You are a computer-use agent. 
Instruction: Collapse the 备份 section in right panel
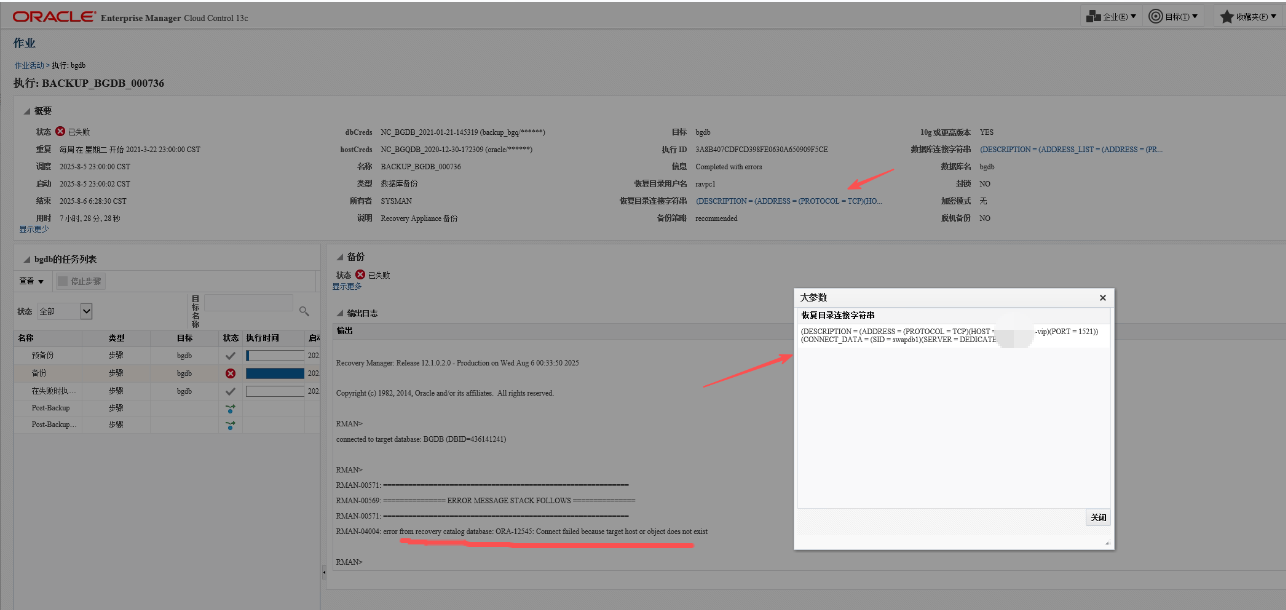[x=339, y=258]
